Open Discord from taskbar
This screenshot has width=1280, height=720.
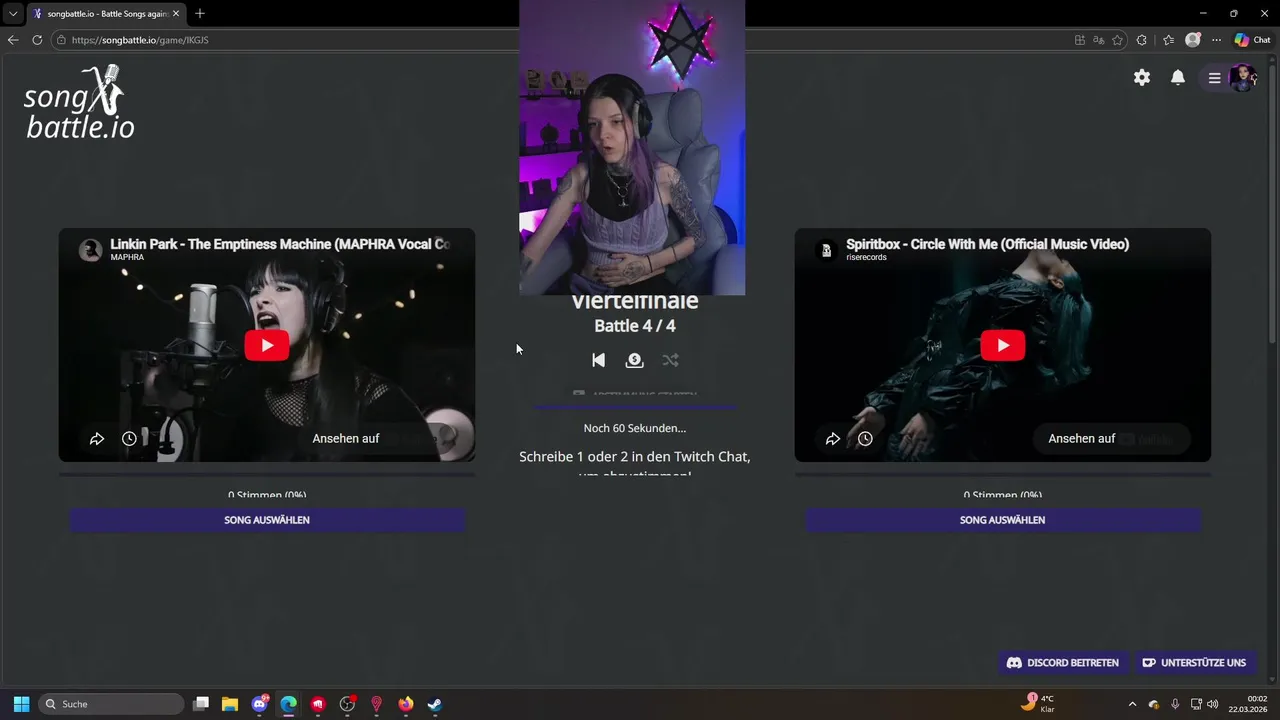[x=260, y=704]
